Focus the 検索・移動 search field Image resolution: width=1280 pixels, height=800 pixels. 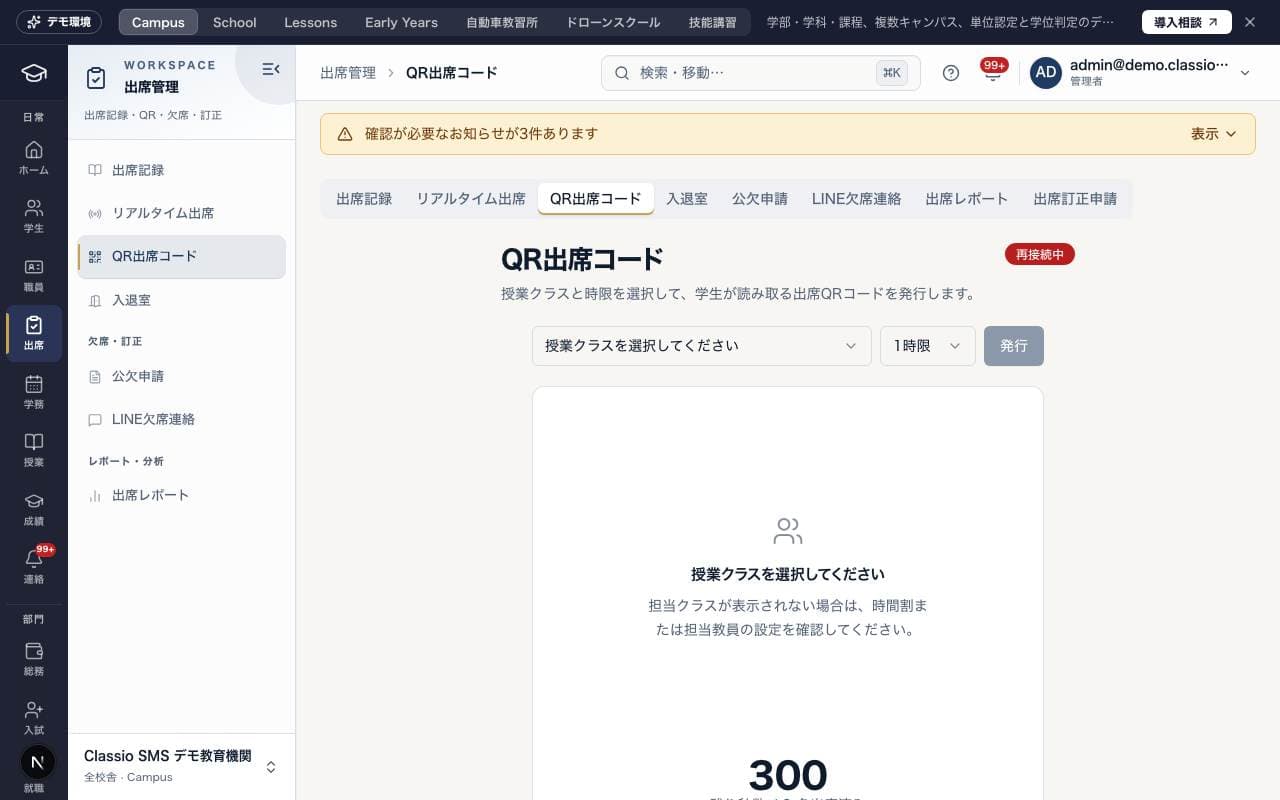(x=761, y=73)
